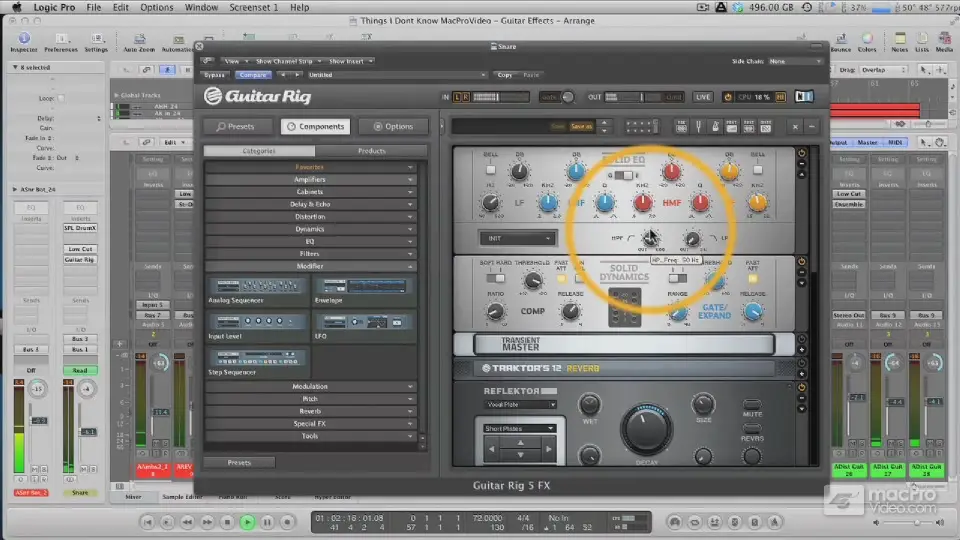Click the Rewind button in transport
The width and height of the screenshot is (960, 540).
coord(187,522)
